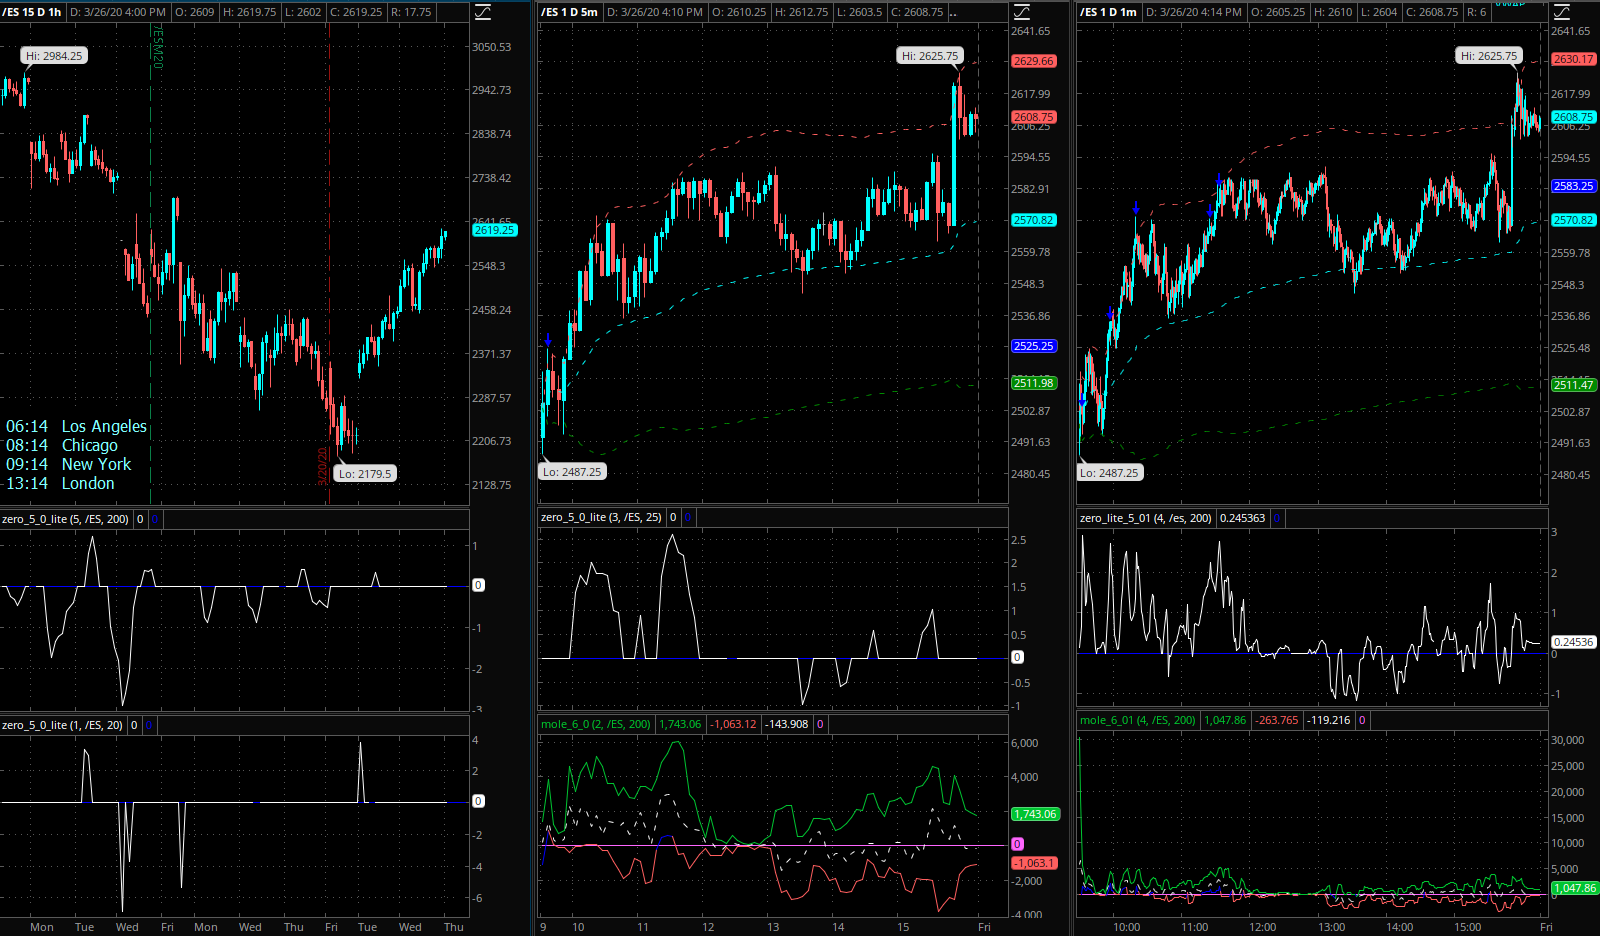
Task: Click the drawing tool icon on 1m chart
Action: [x=1561, y=12]
